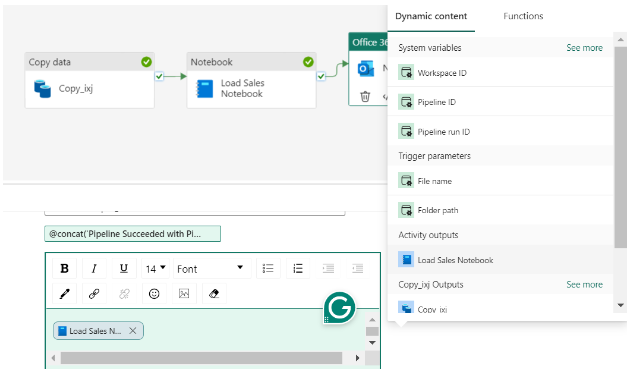Click the dynamic content panel scroll up arrow
The image size is (630, 379).
click(x=620, y=39)
